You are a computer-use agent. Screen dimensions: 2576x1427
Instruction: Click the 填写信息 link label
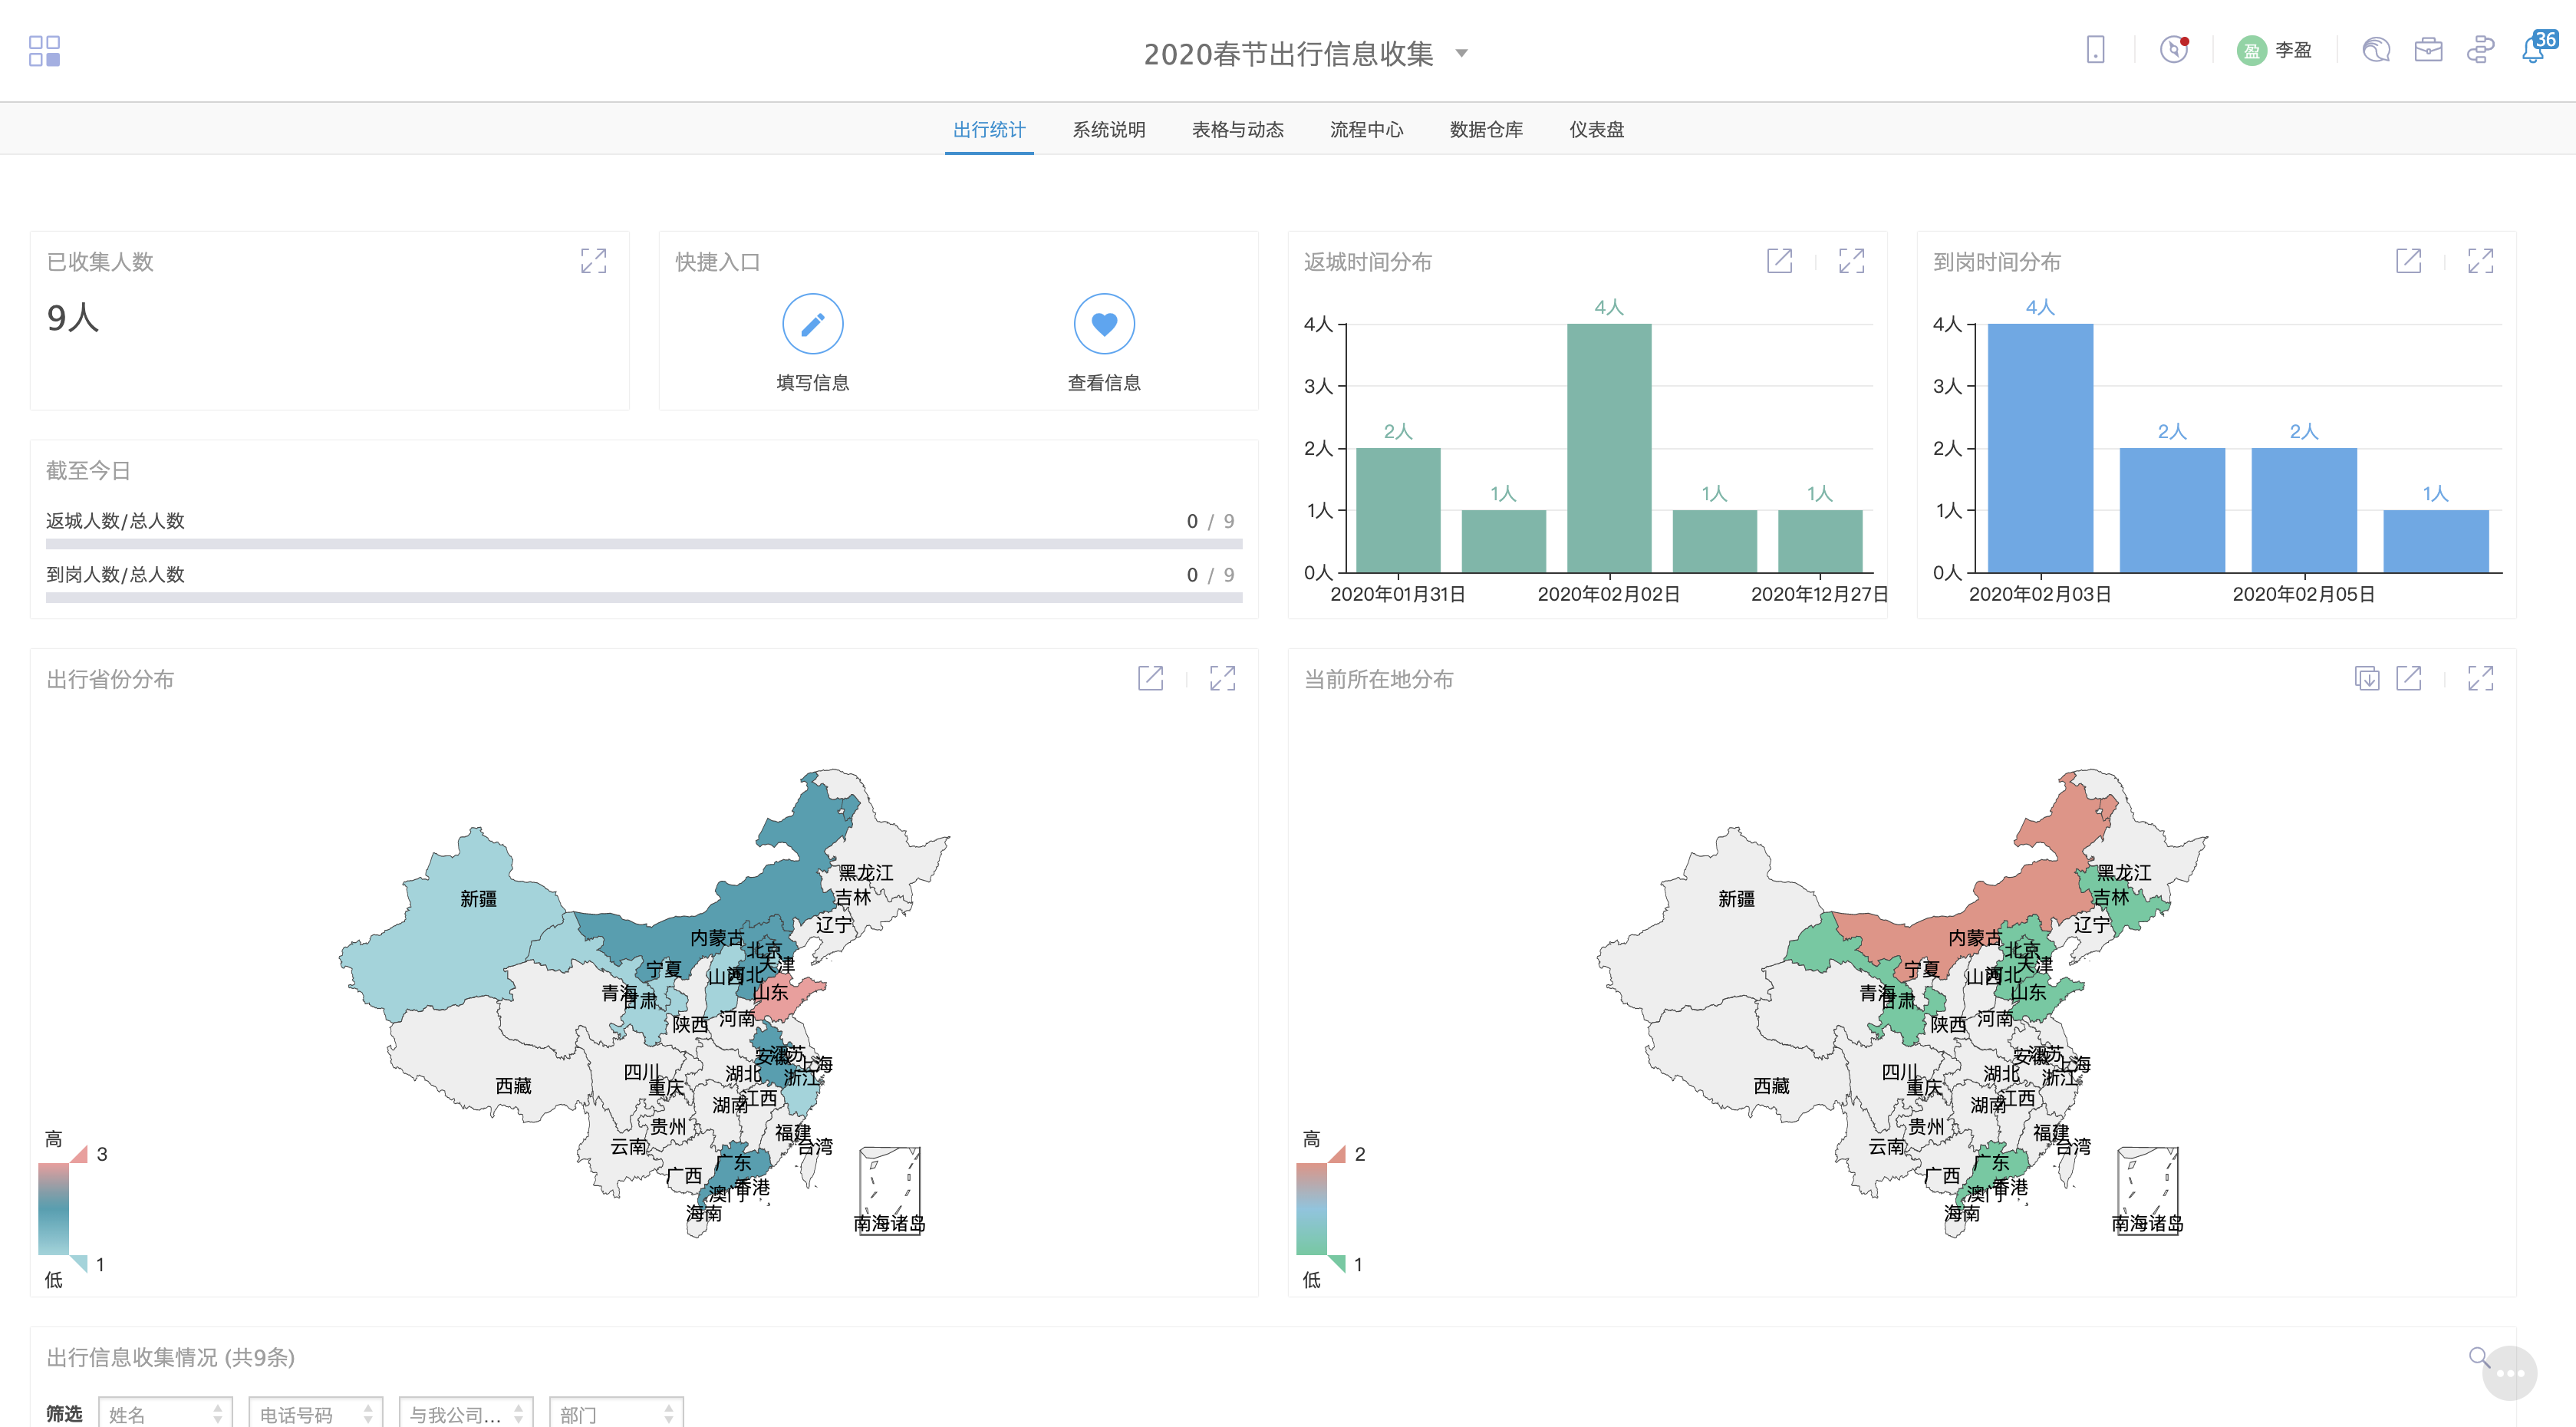pos(812,383)
